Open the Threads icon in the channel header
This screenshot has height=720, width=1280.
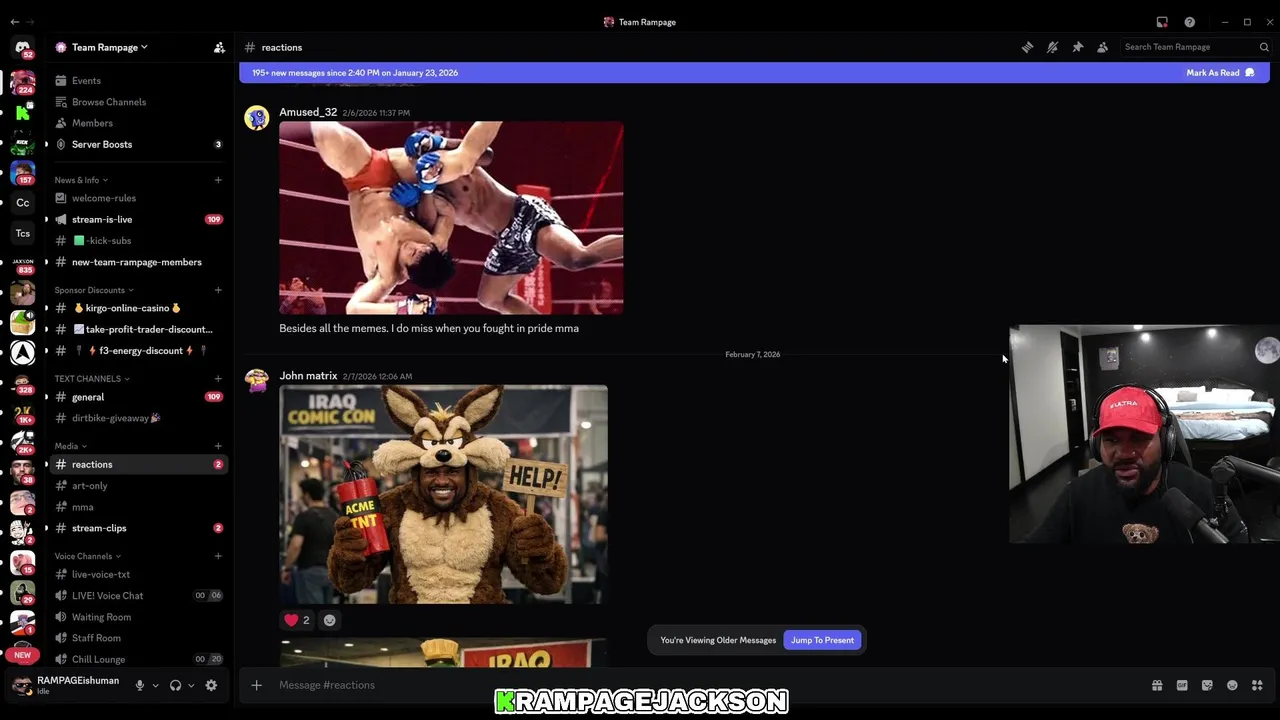1027,47
